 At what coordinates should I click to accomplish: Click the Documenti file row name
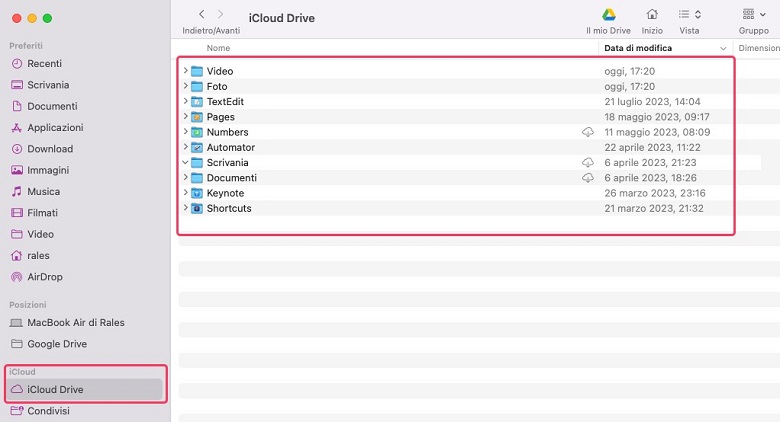232,178
